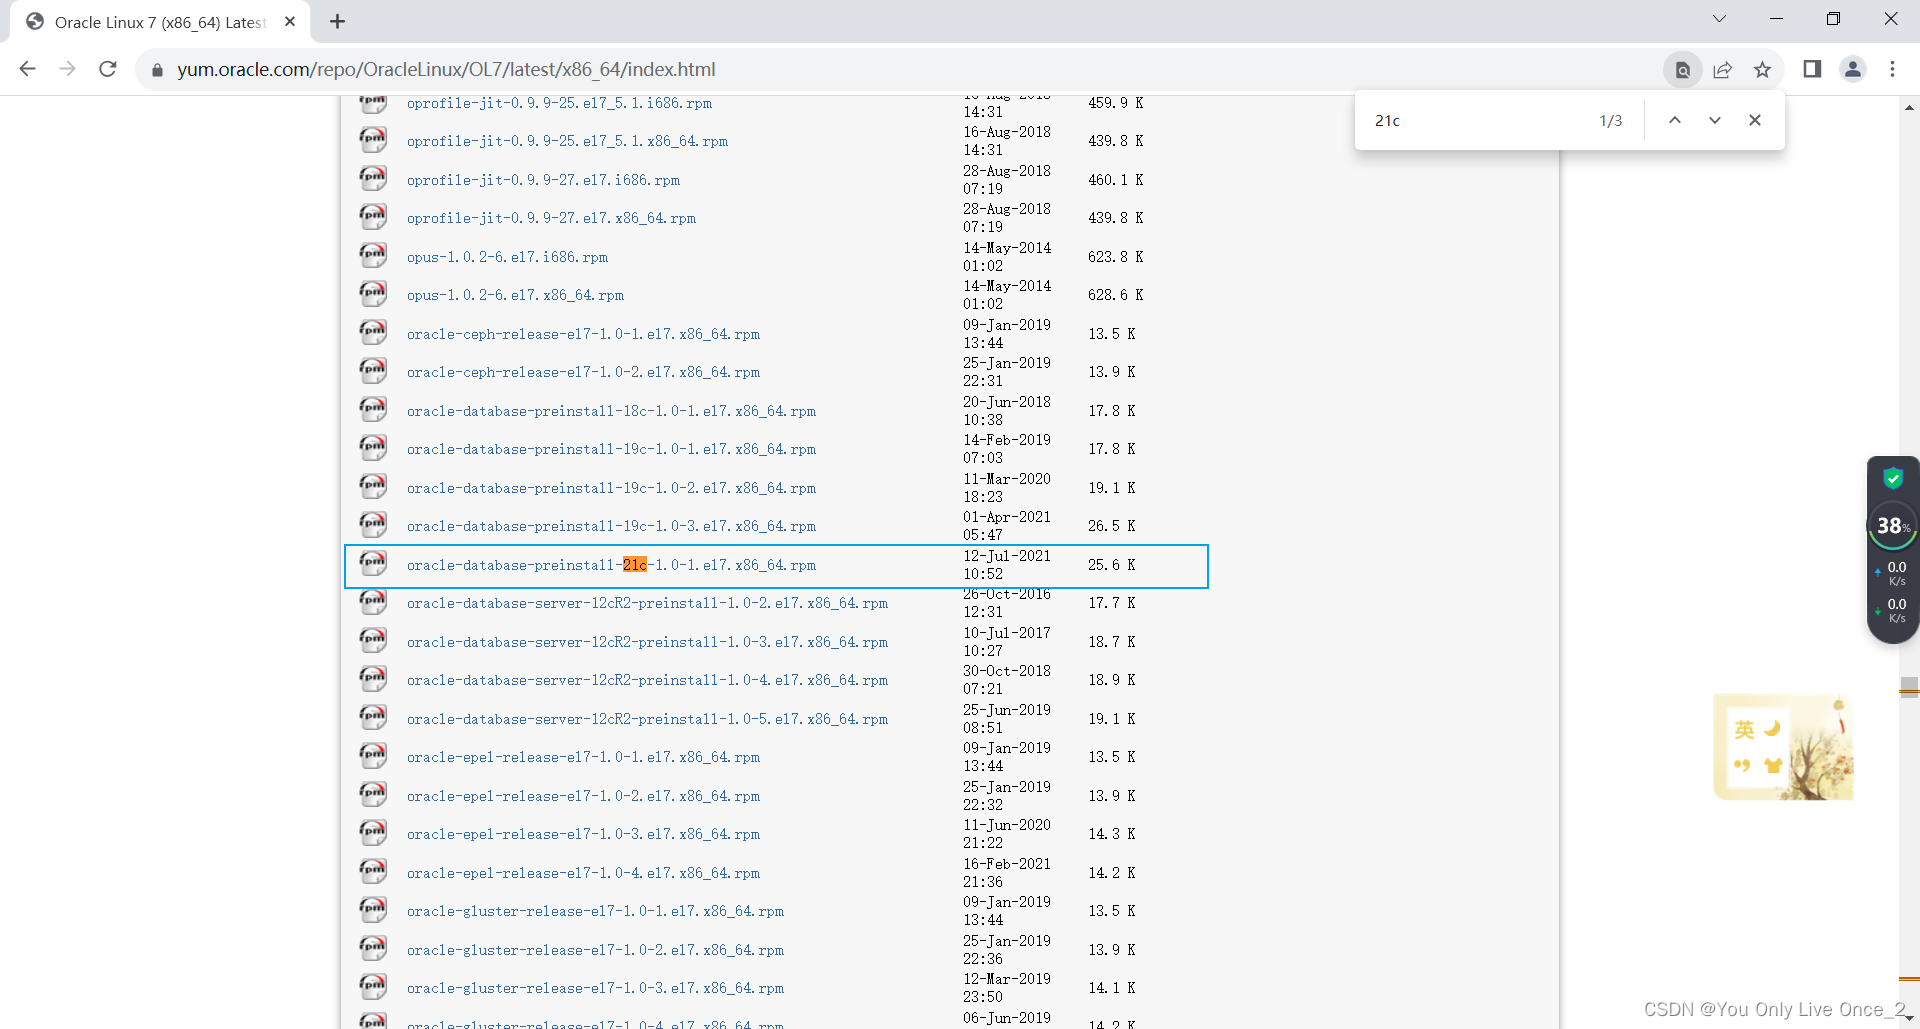The height and width of the screenshot is (1029, 1920).
Task: Download oracle-ceph-release-el7-1.0-1 package
Action: point(583,335)
